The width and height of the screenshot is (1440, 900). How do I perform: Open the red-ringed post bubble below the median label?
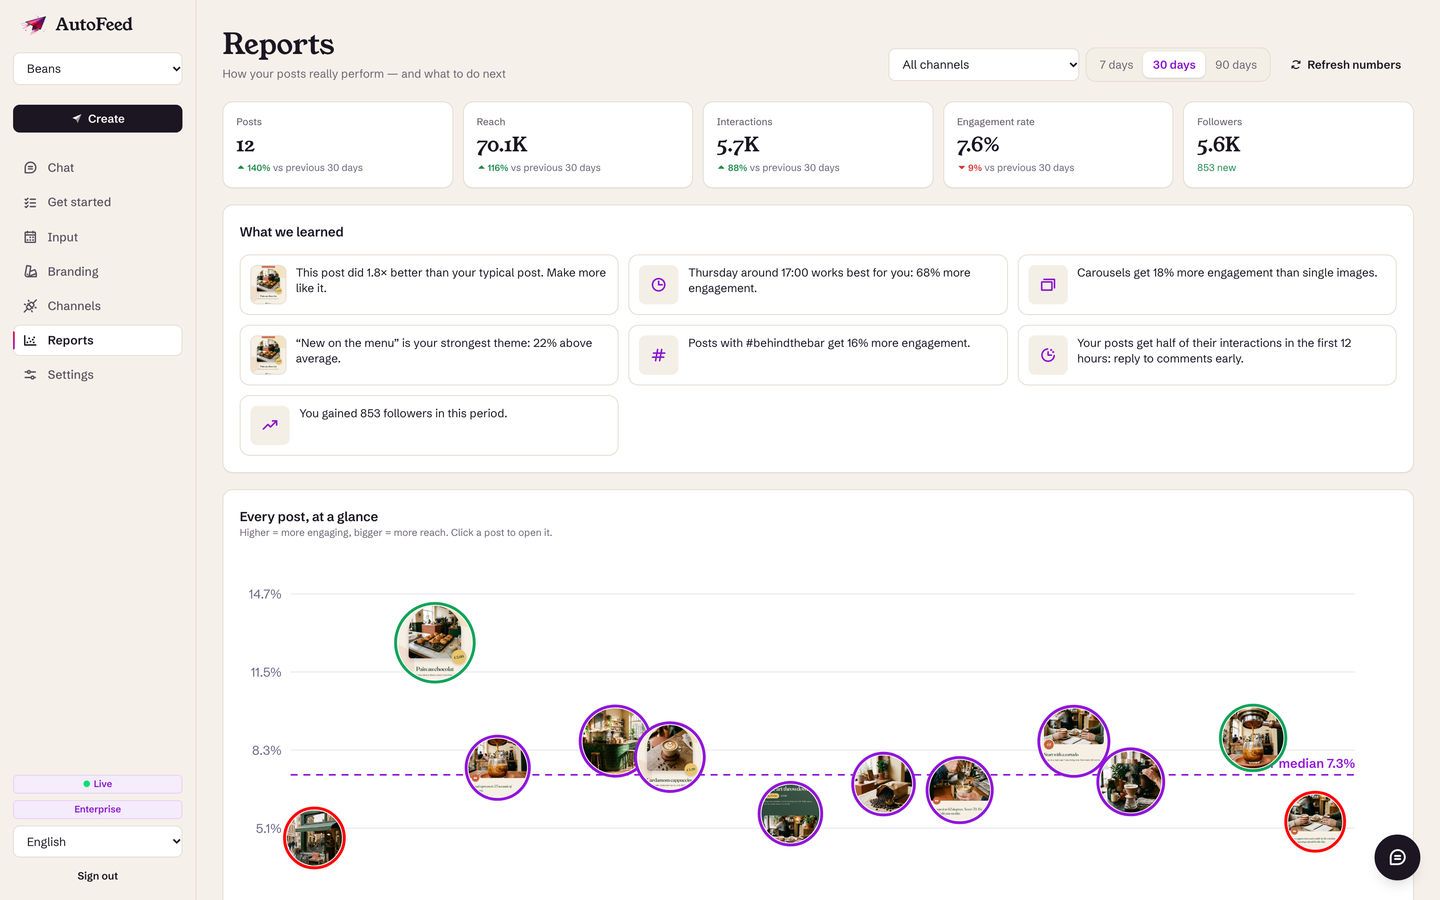(1315, 822)
